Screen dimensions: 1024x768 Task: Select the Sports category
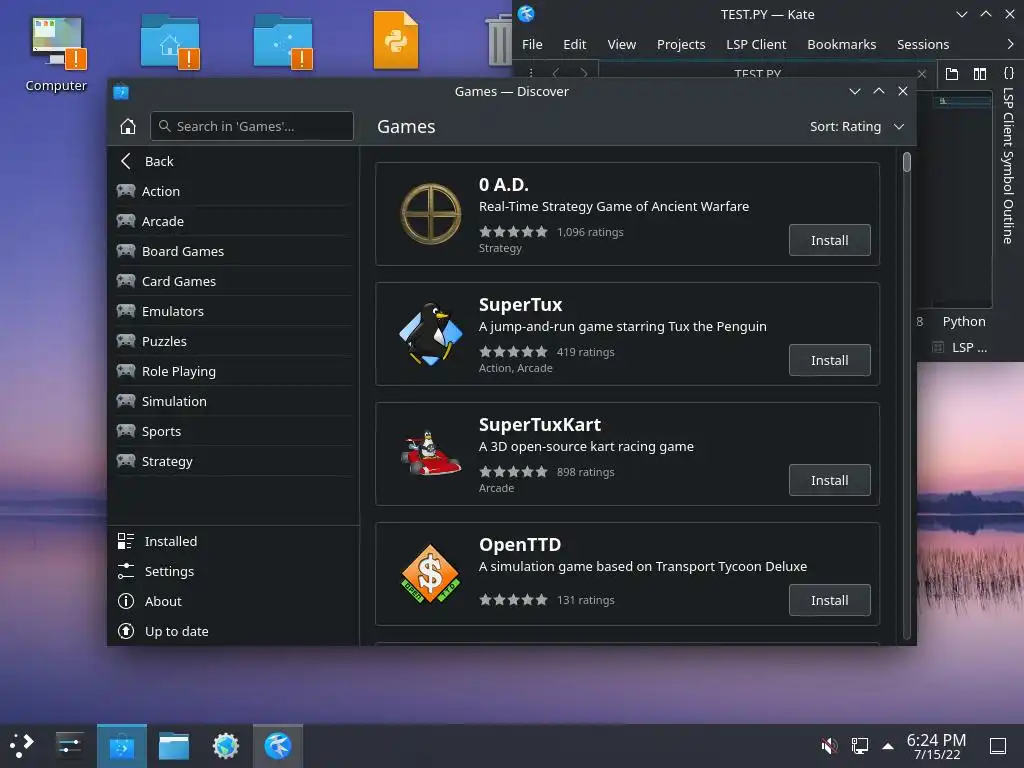coord(233,431)
